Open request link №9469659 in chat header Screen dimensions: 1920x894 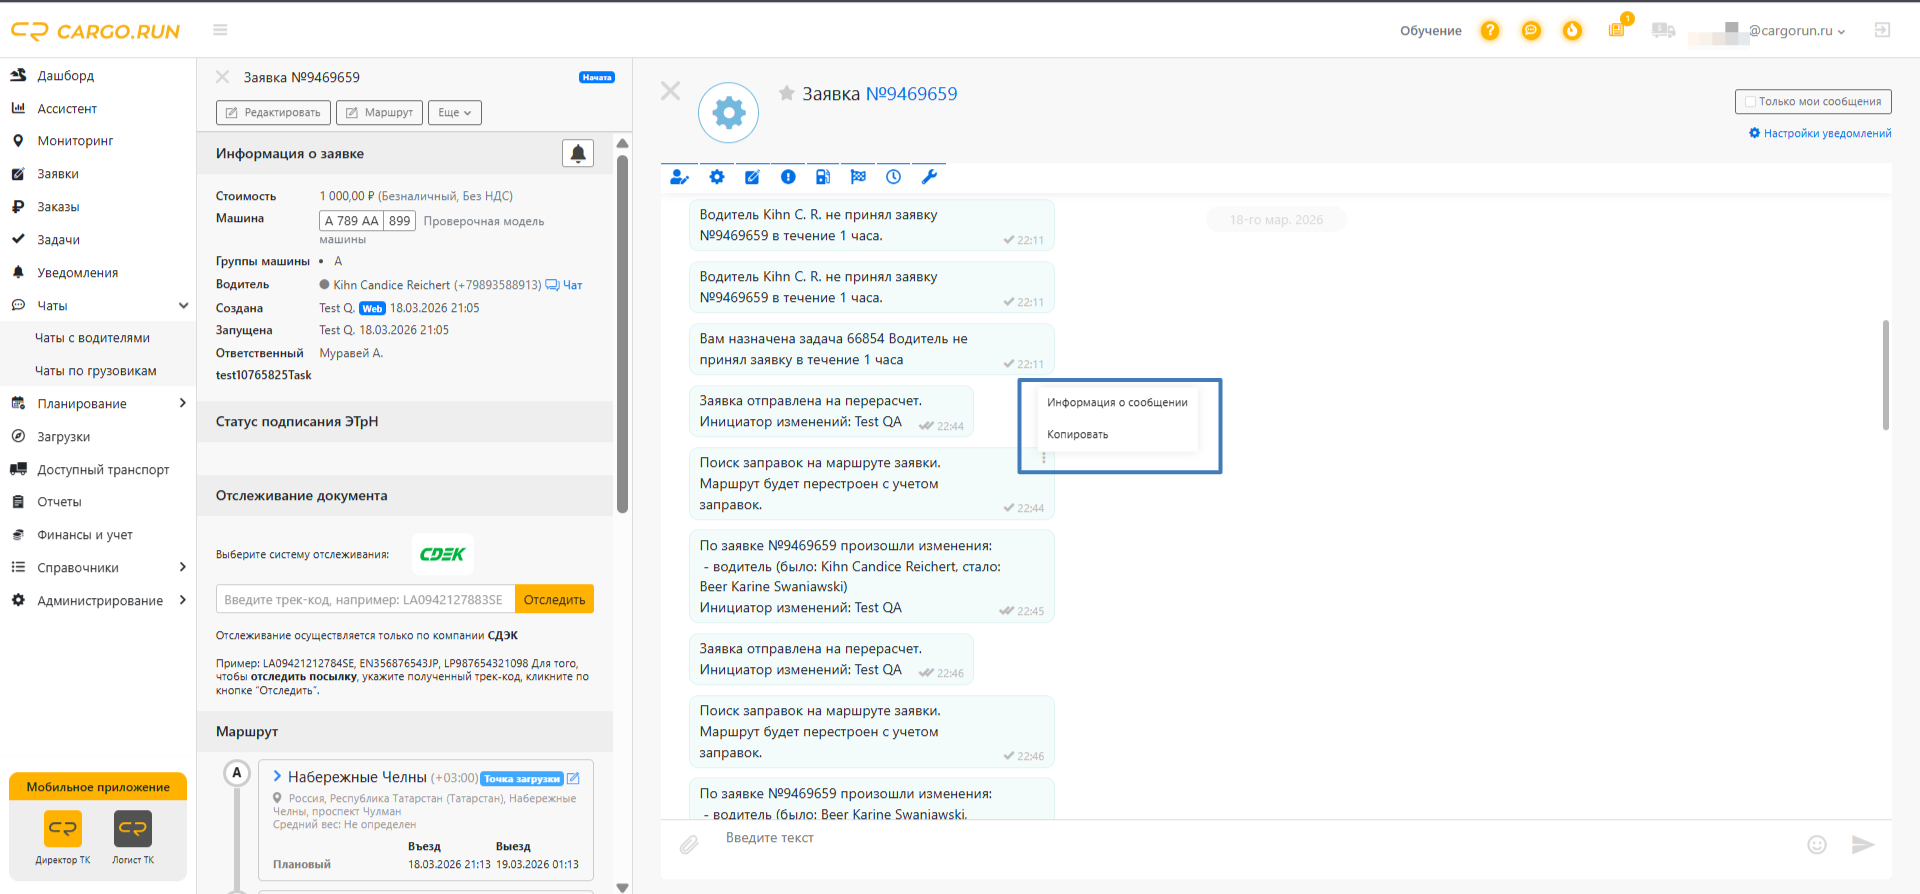(x=911, y=94)
